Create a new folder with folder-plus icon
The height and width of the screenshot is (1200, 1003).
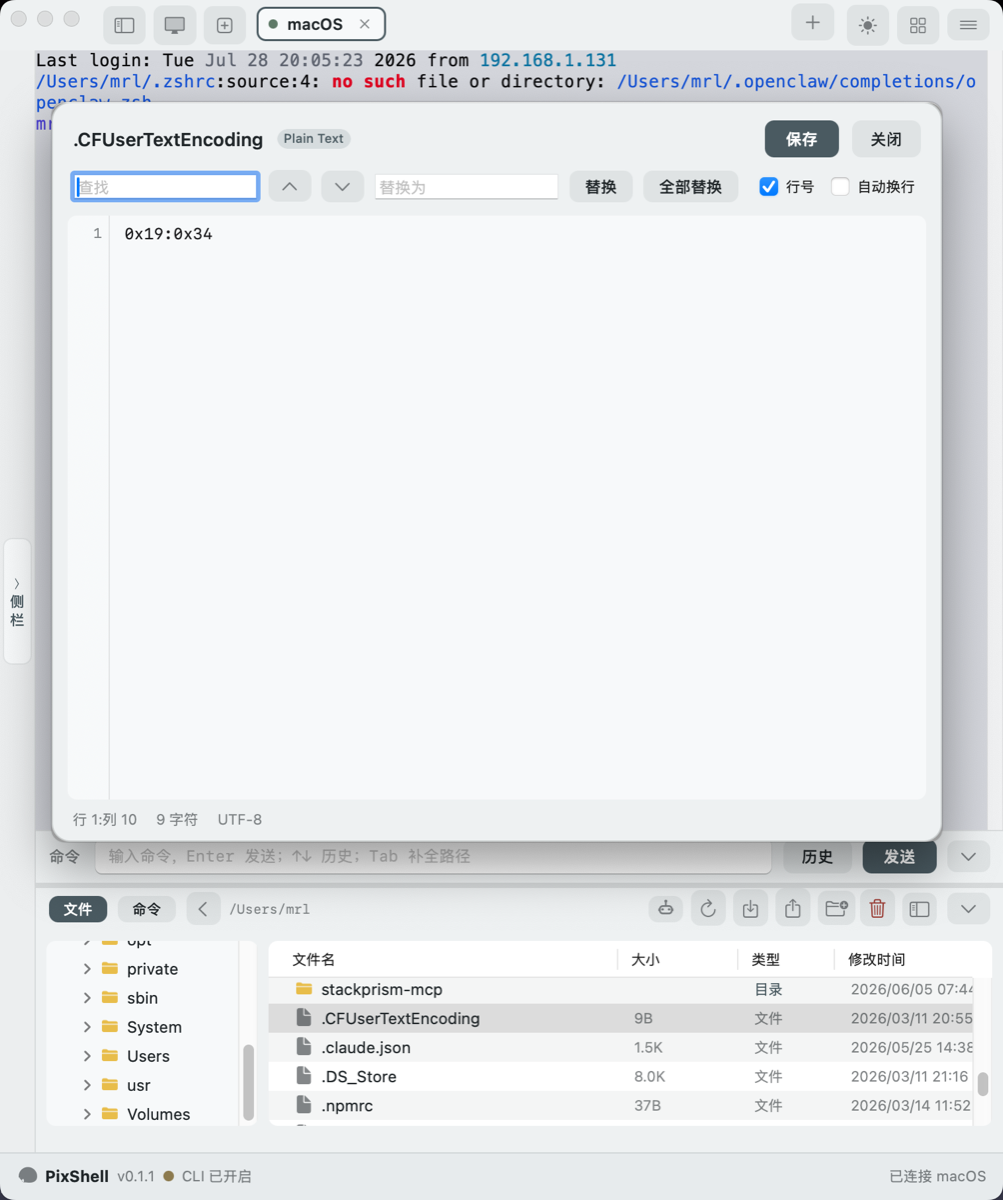(x=836, y=908)
